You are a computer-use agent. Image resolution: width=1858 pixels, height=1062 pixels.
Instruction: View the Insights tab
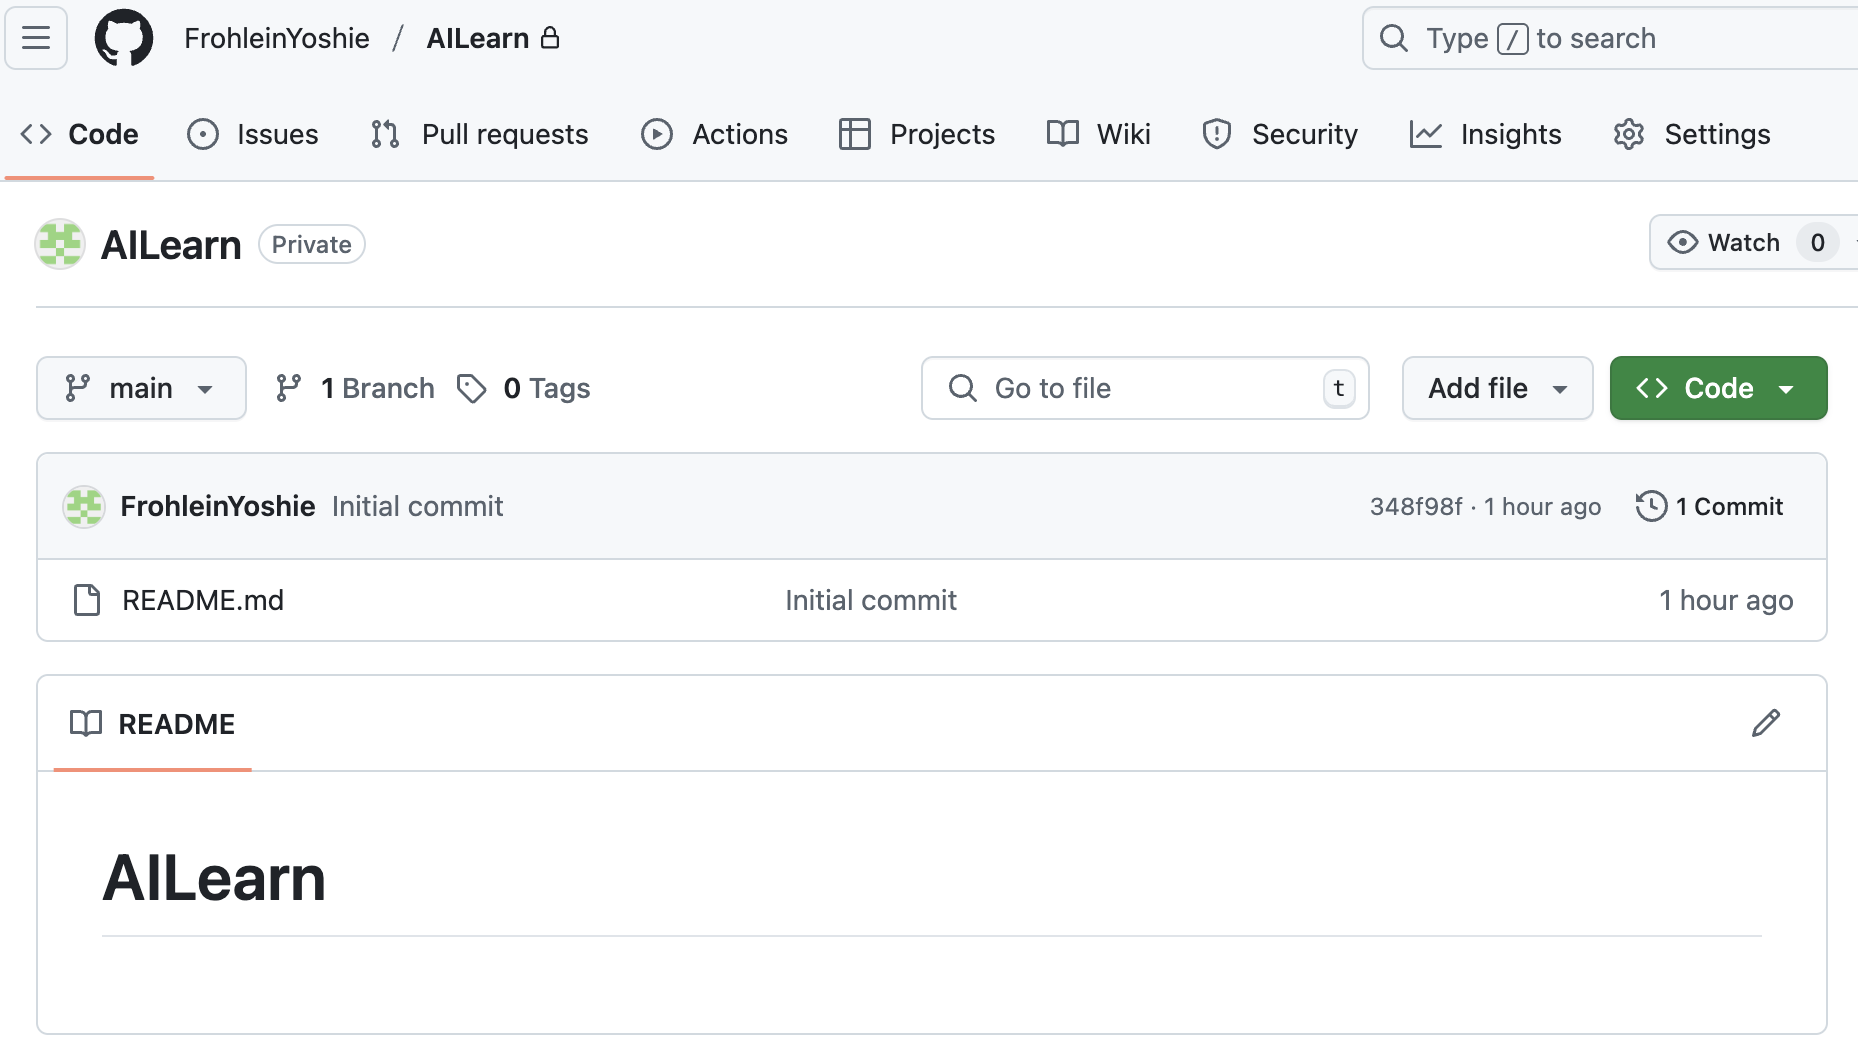coord(1485,134)
